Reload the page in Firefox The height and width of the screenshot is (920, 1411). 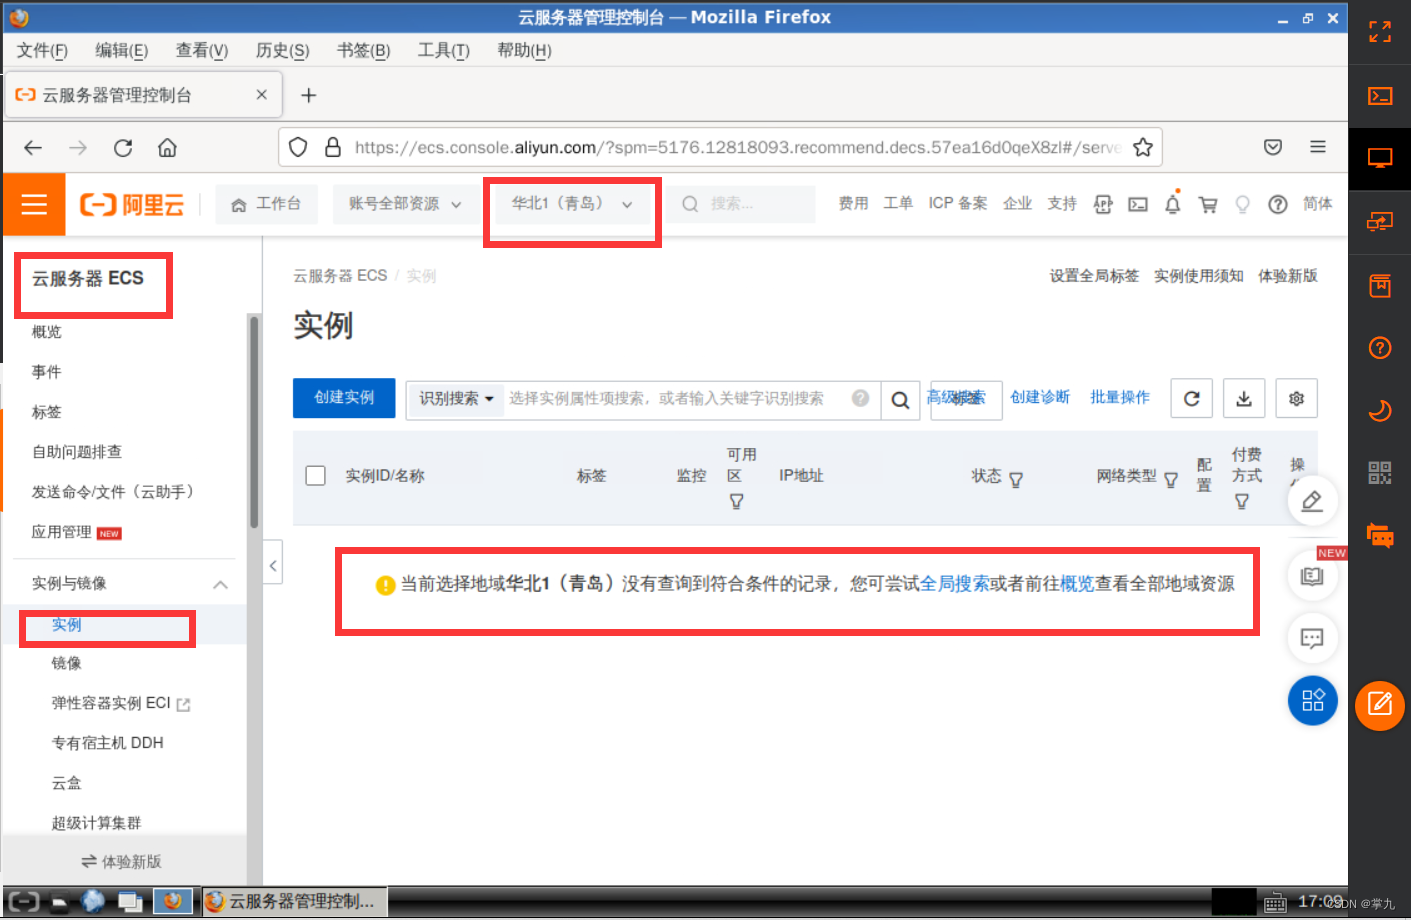123,148
